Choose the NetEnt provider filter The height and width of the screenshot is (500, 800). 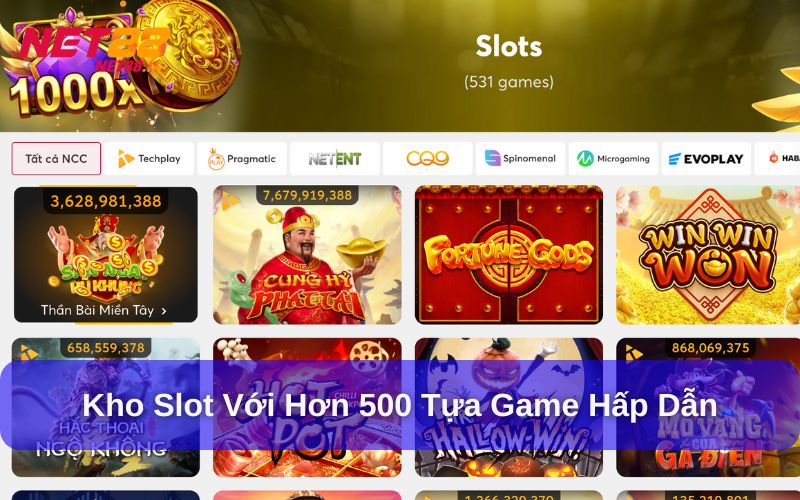click(335, 159)
